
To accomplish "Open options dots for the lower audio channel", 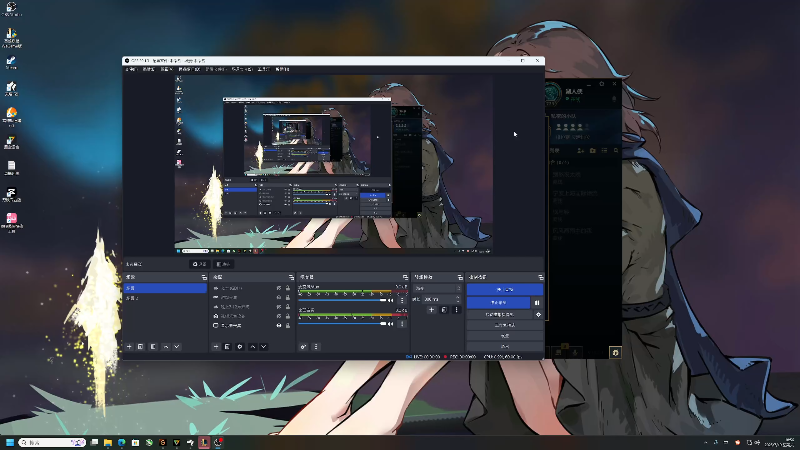I will [402, 323].
